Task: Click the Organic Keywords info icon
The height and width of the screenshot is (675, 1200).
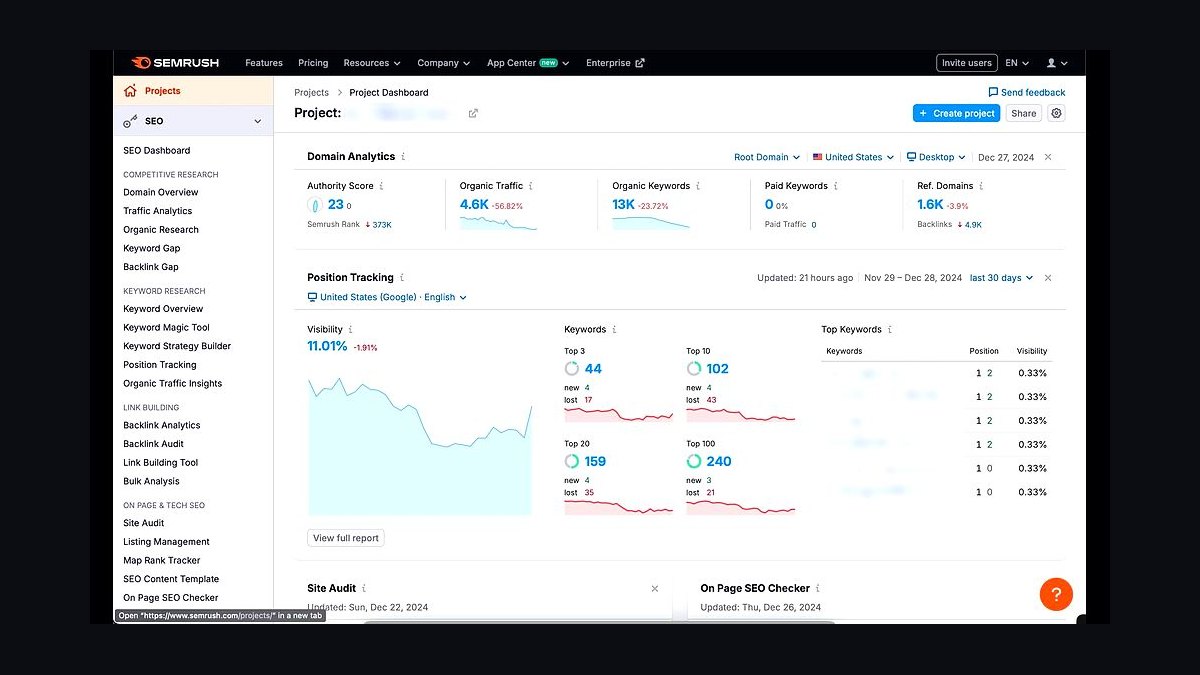Action: click(697, 186)
